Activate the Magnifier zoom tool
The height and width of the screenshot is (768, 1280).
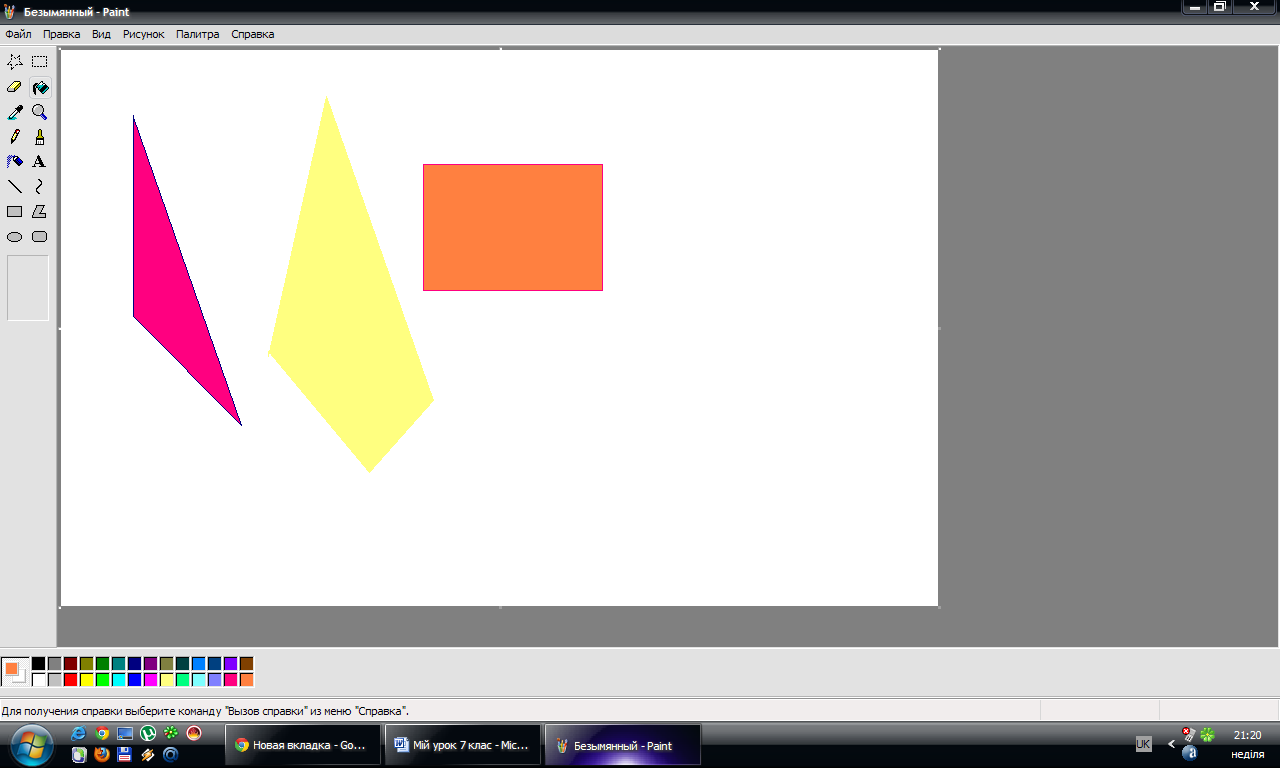[40, 112]
